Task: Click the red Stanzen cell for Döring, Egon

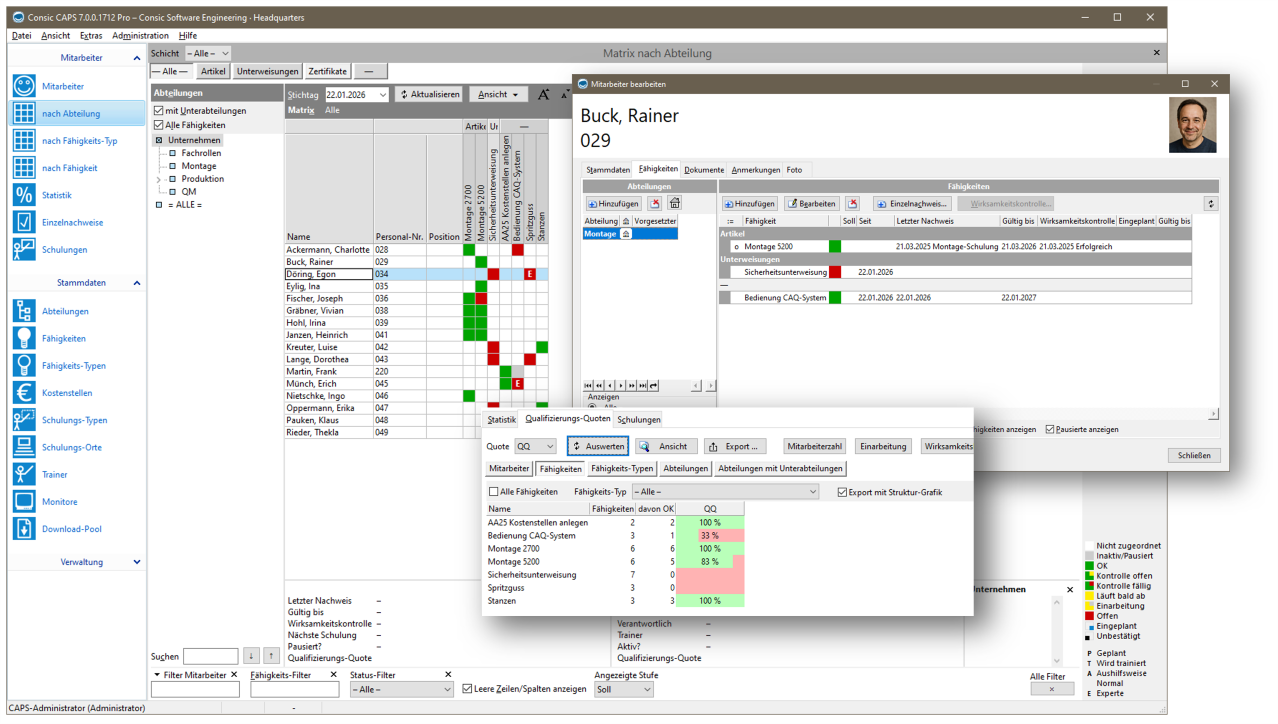Action: tap(530, 274)
